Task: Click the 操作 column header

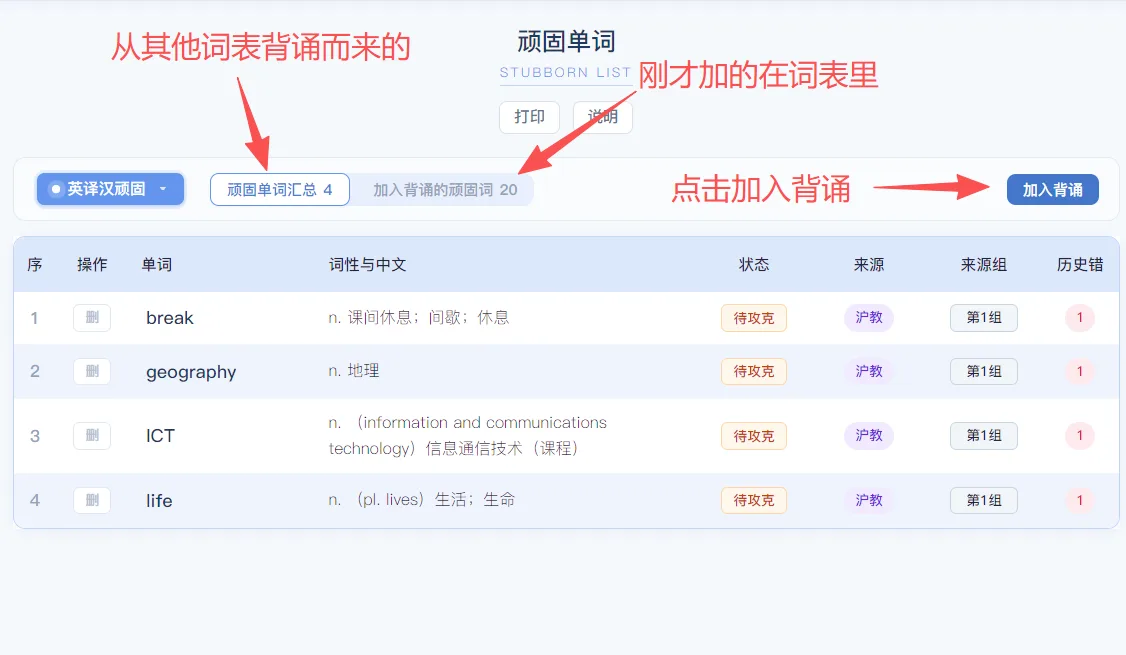Action: pos(93,264)
